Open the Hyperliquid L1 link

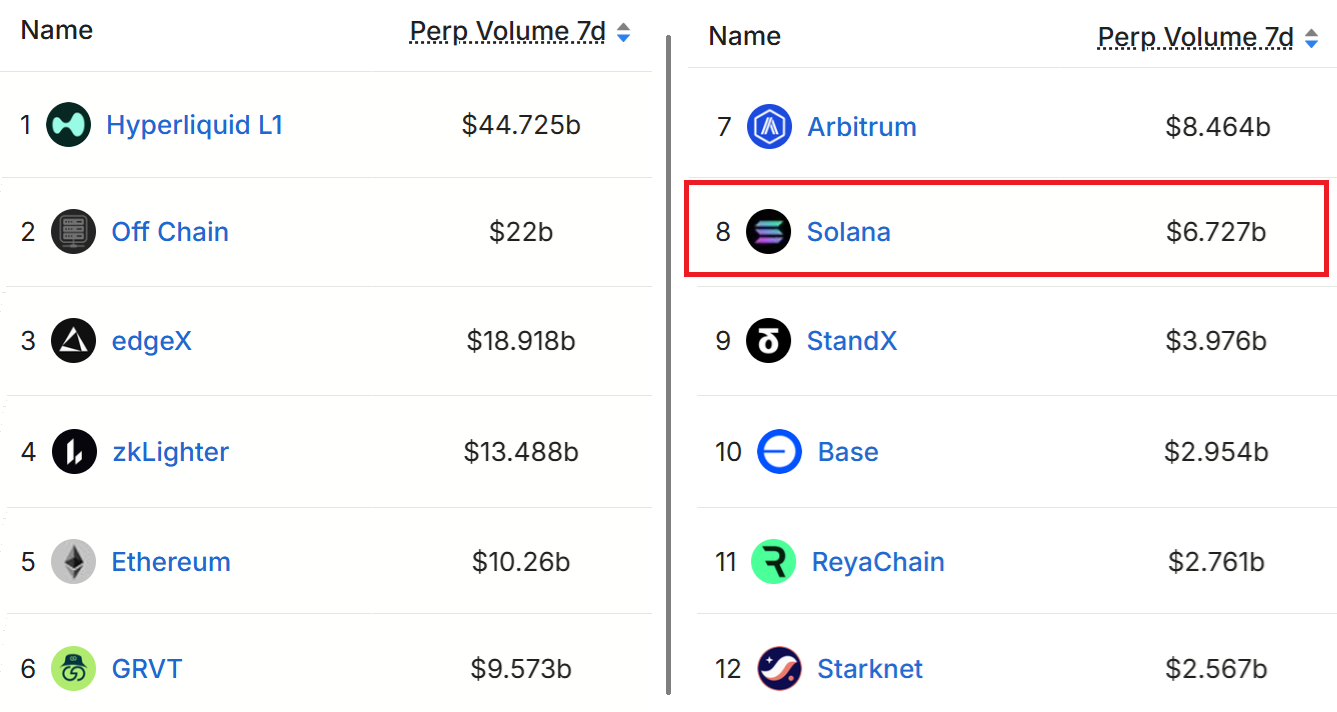pyautogui.click(x=194, y=124)
